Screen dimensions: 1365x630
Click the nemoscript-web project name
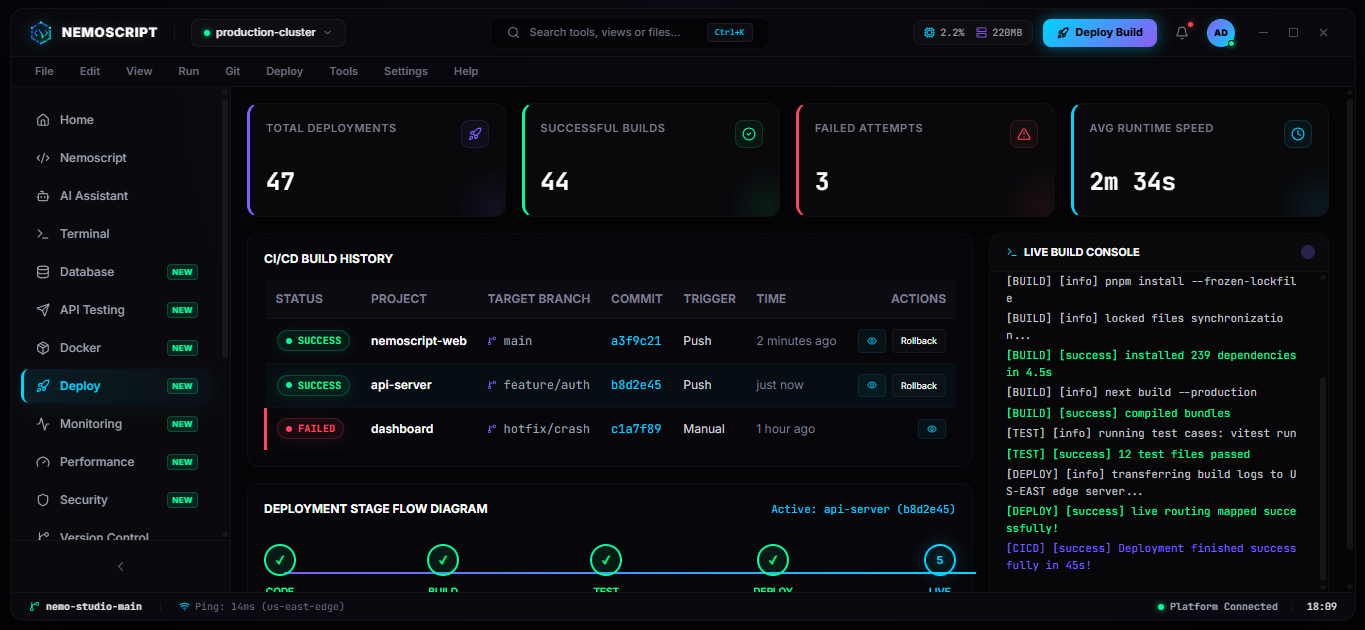pos(419,341)
